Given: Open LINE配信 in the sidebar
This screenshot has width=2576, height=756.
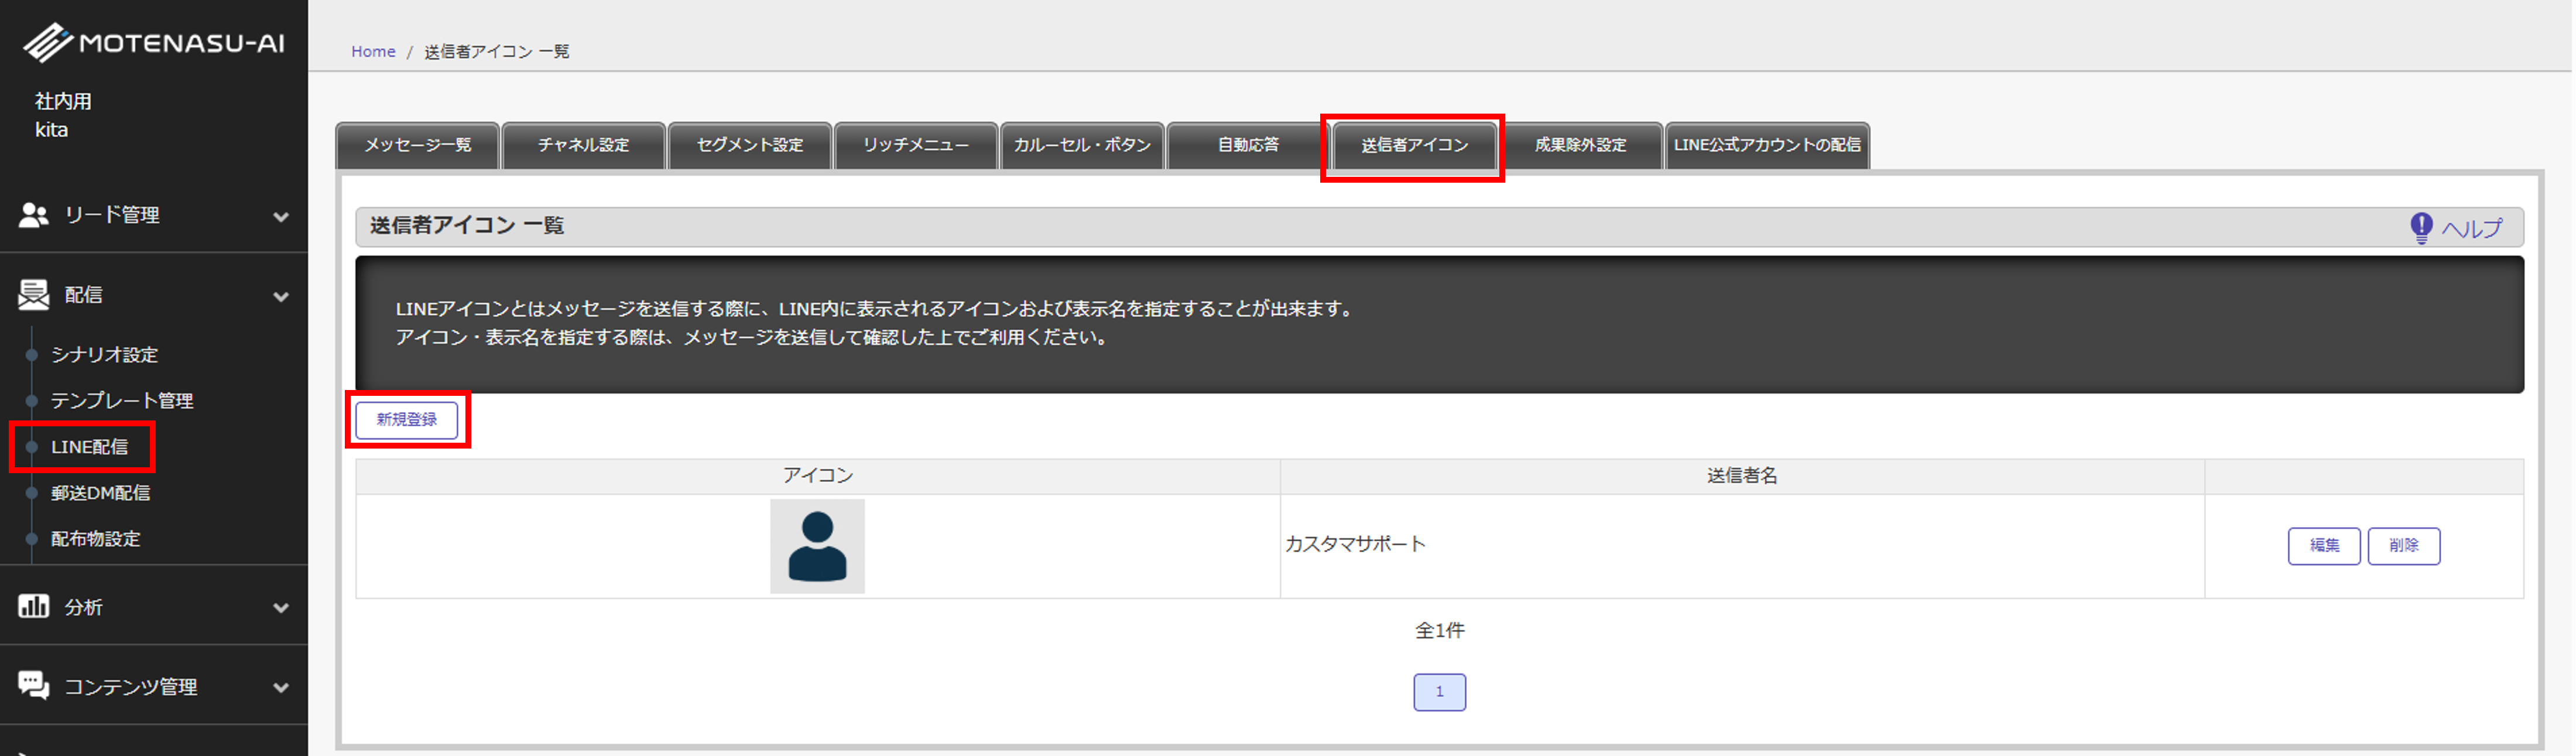Looking at the screenshot, I should [x=89, y=447].
